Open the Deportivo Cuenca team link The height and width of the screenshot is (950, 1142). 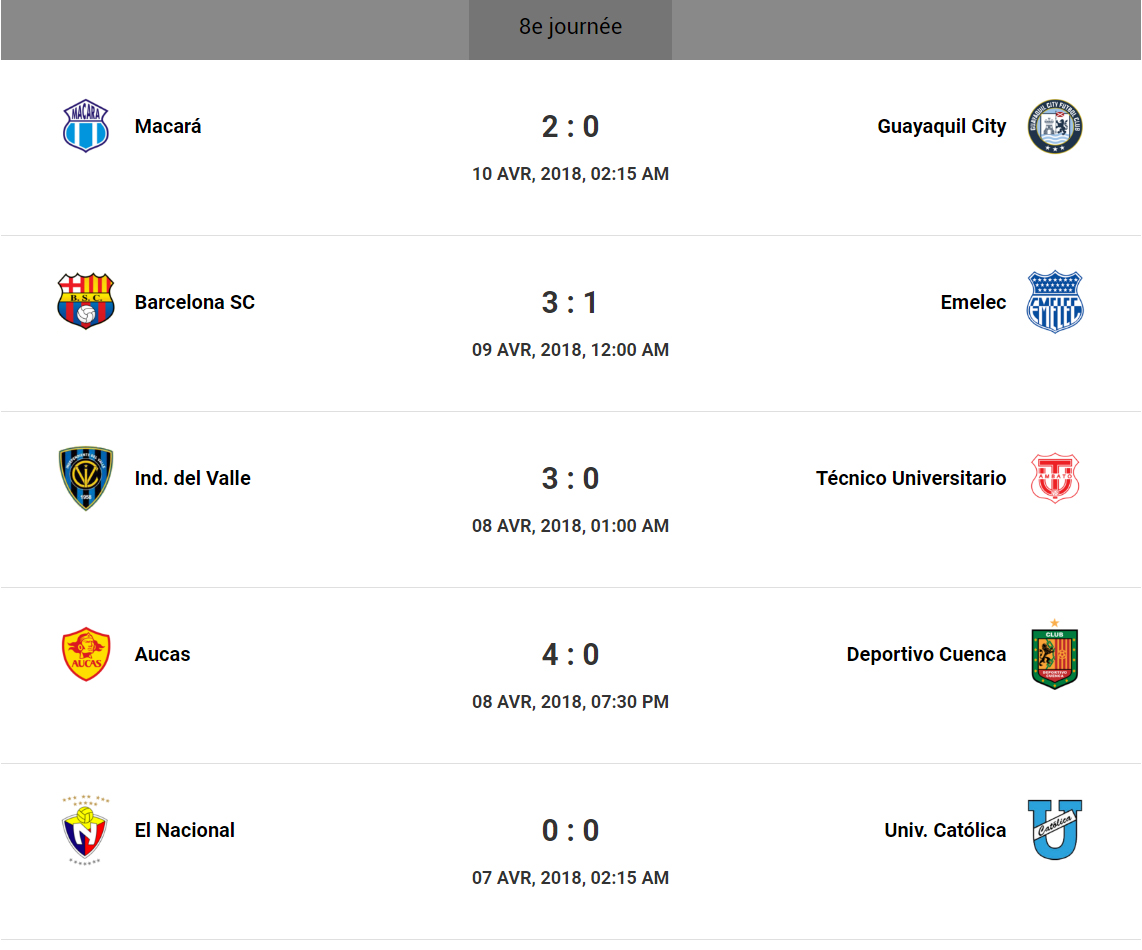coord(926,655)
